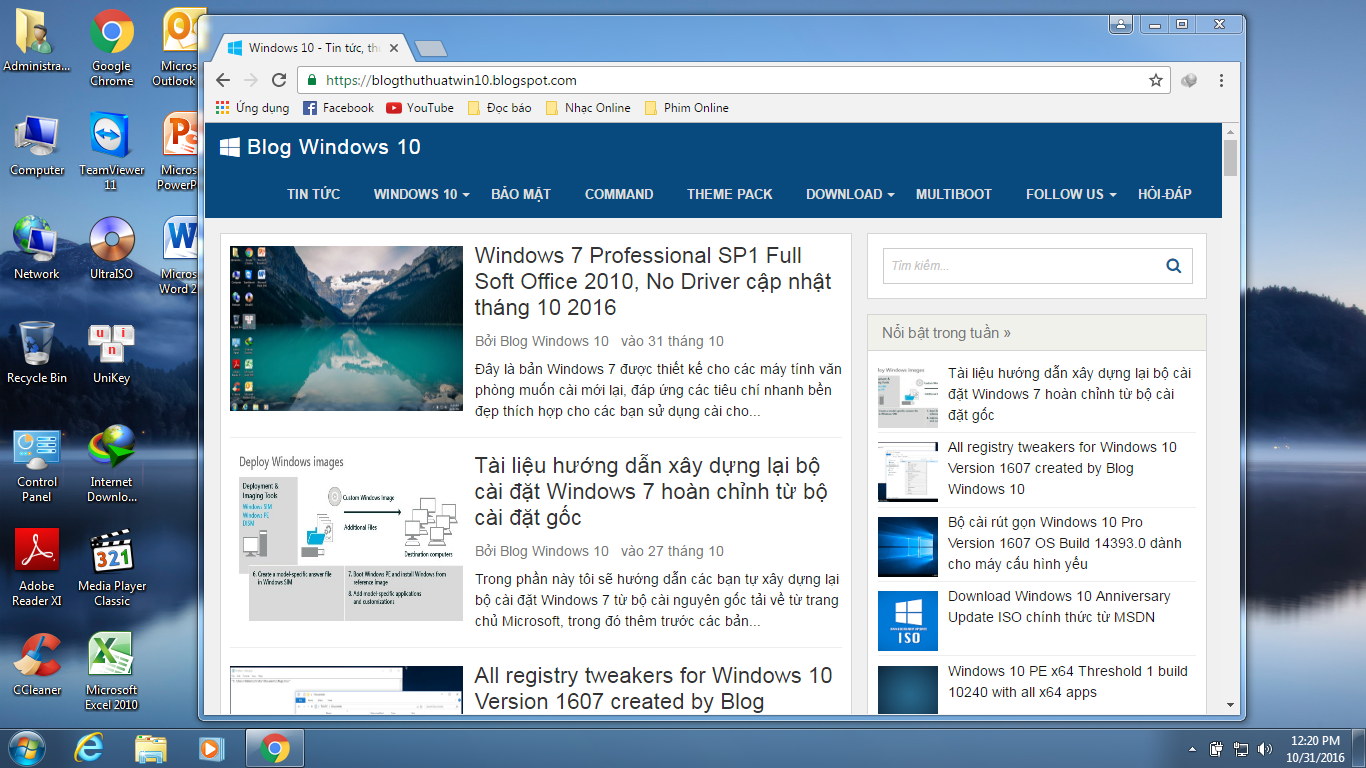
Task: Expand the FOLLOW US nav dropdown
Action: (x=1071, y=194)
